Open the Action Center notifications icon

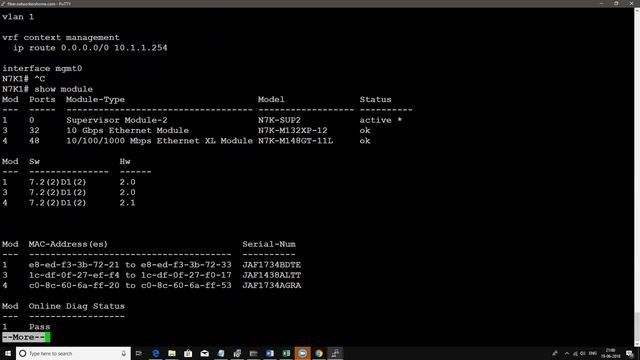point(630,353)
